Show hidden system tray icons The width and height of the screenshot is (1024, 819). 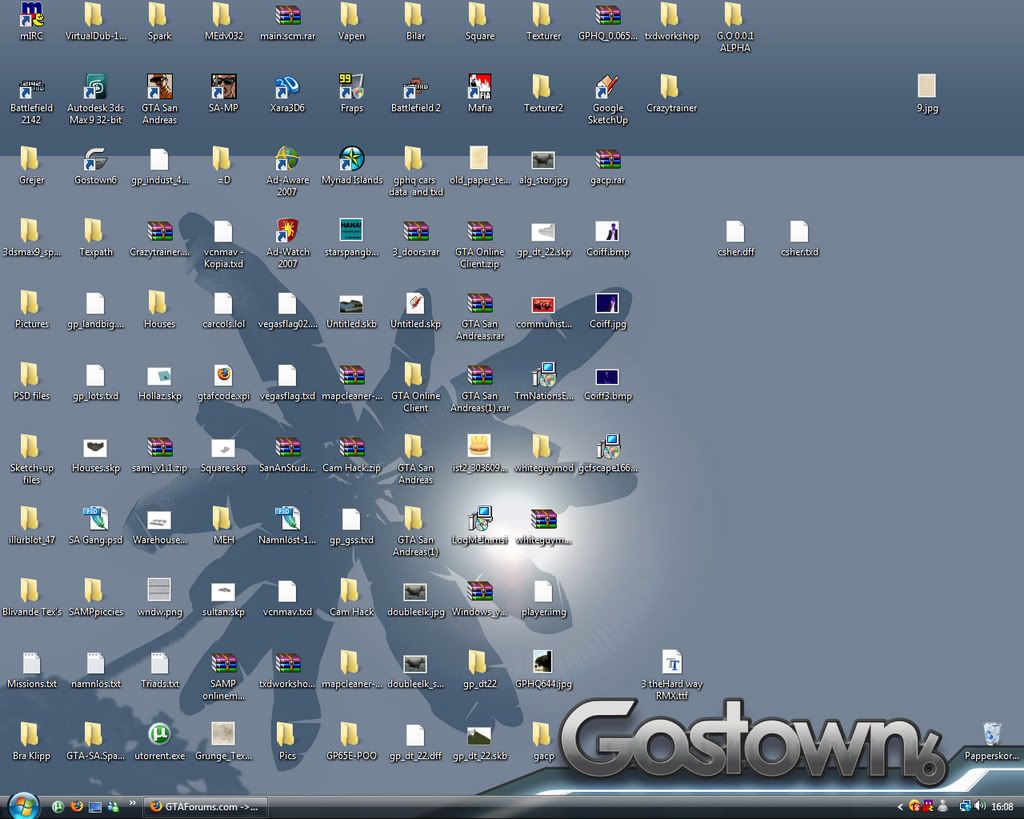point(900,806)
